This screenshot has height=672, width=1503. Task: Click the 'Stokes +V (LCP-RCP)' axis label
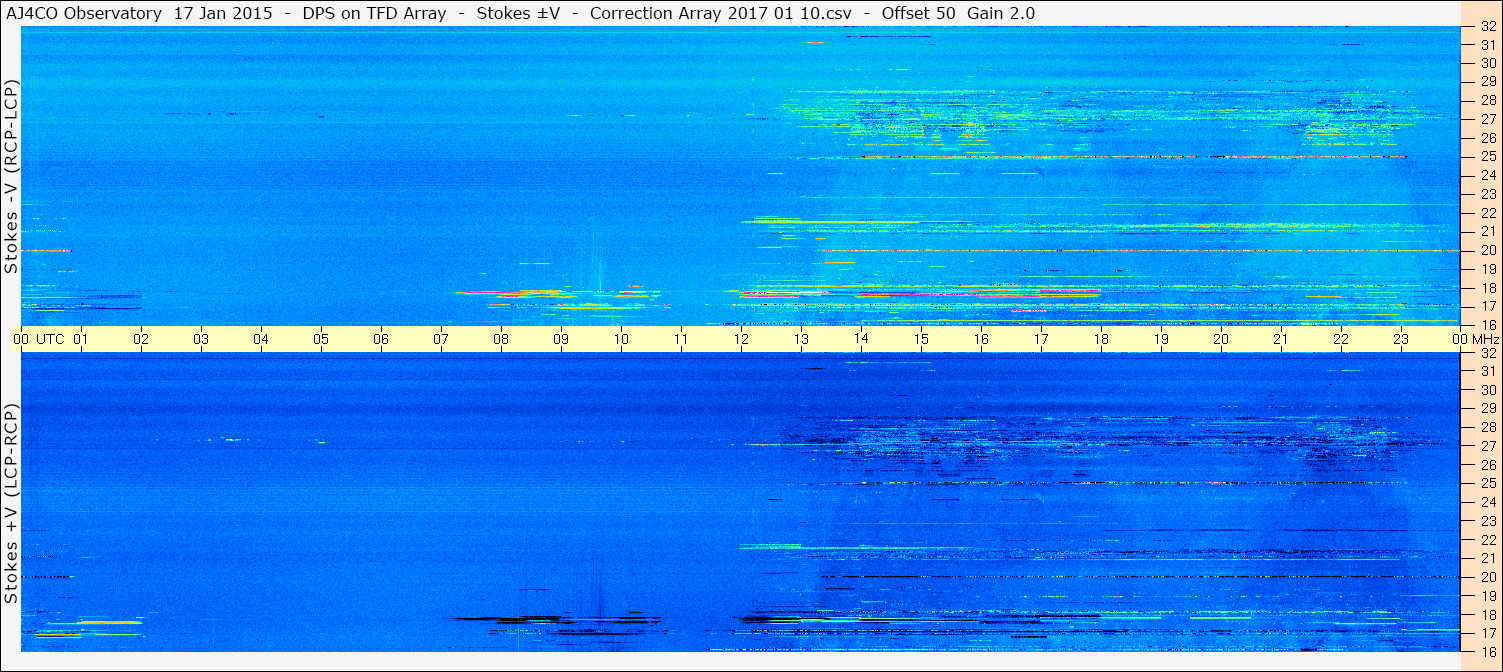point(12,503)
